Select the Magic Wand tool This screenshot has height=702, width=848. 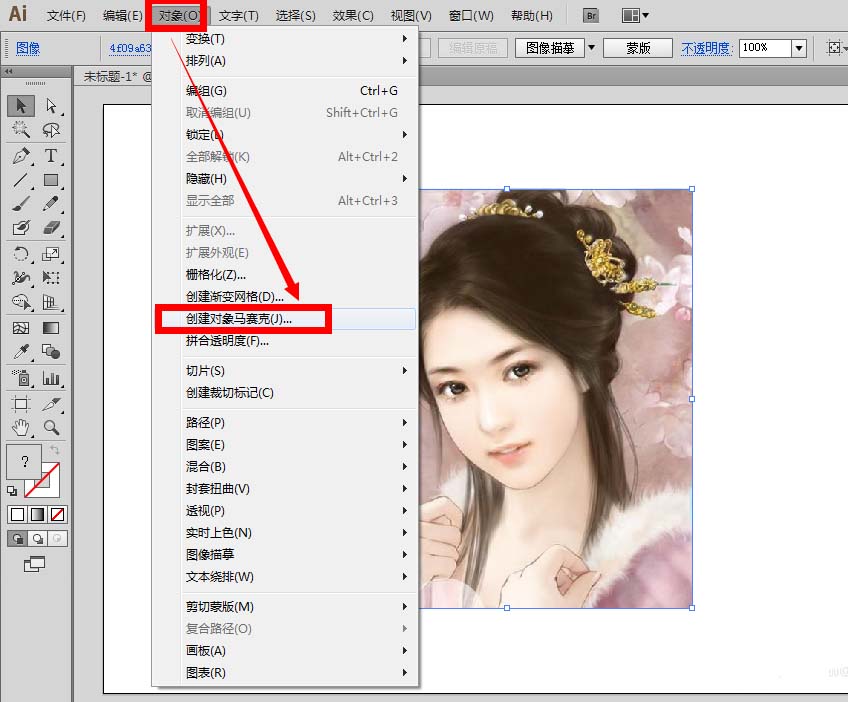tap(21, 129)
